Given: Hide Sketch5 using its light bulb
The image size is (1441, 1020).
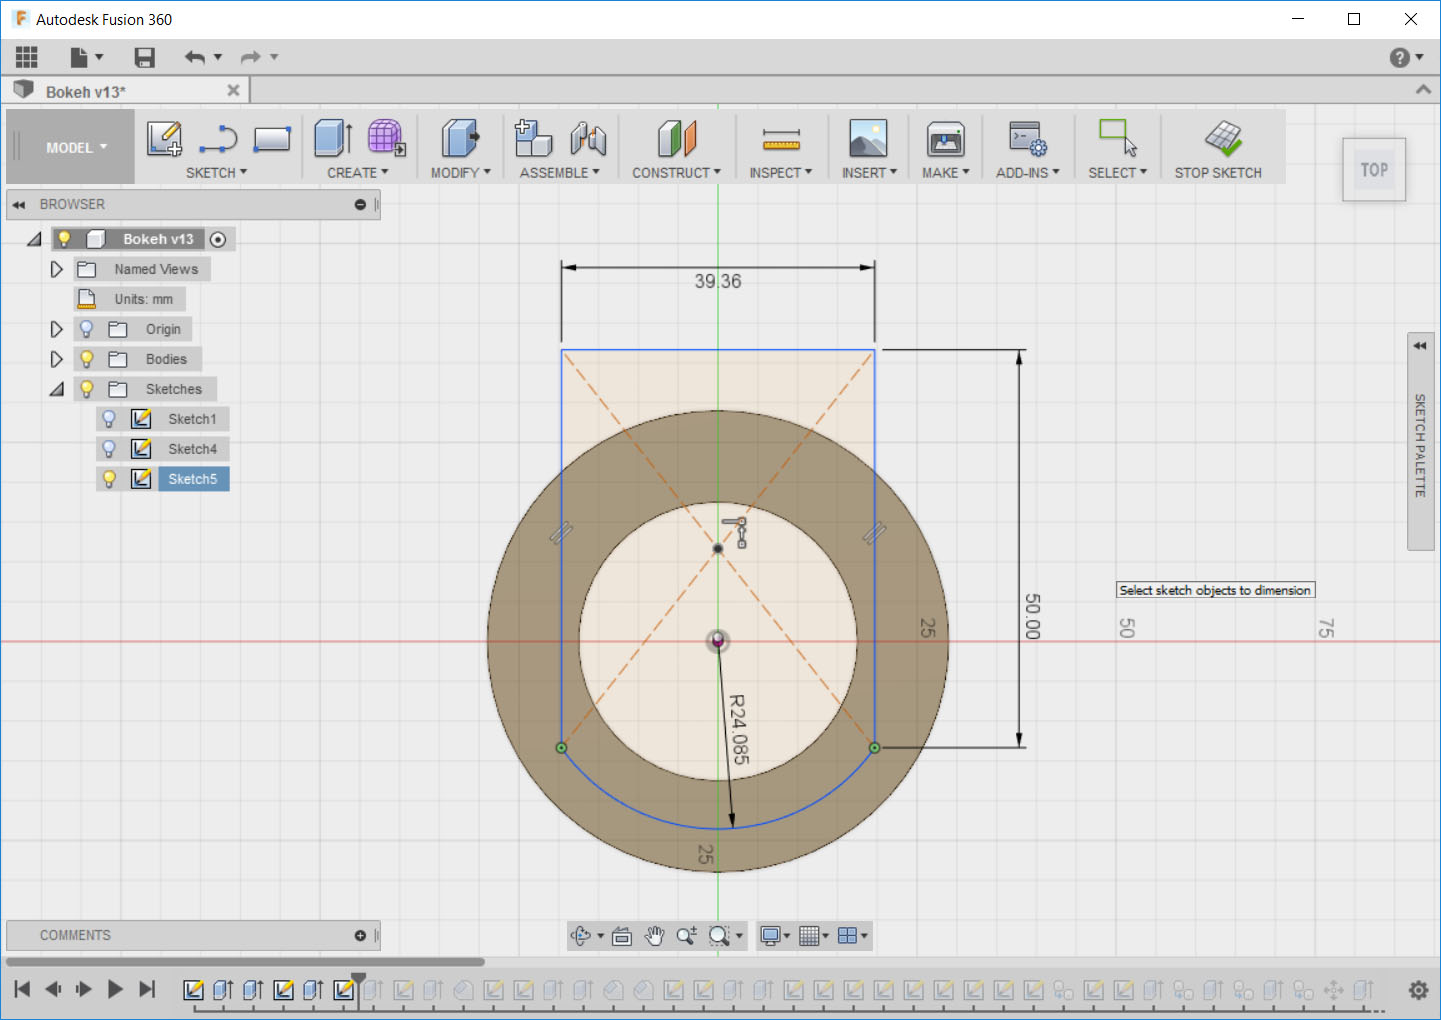Looking at the screenshot, I should point(110,479).
